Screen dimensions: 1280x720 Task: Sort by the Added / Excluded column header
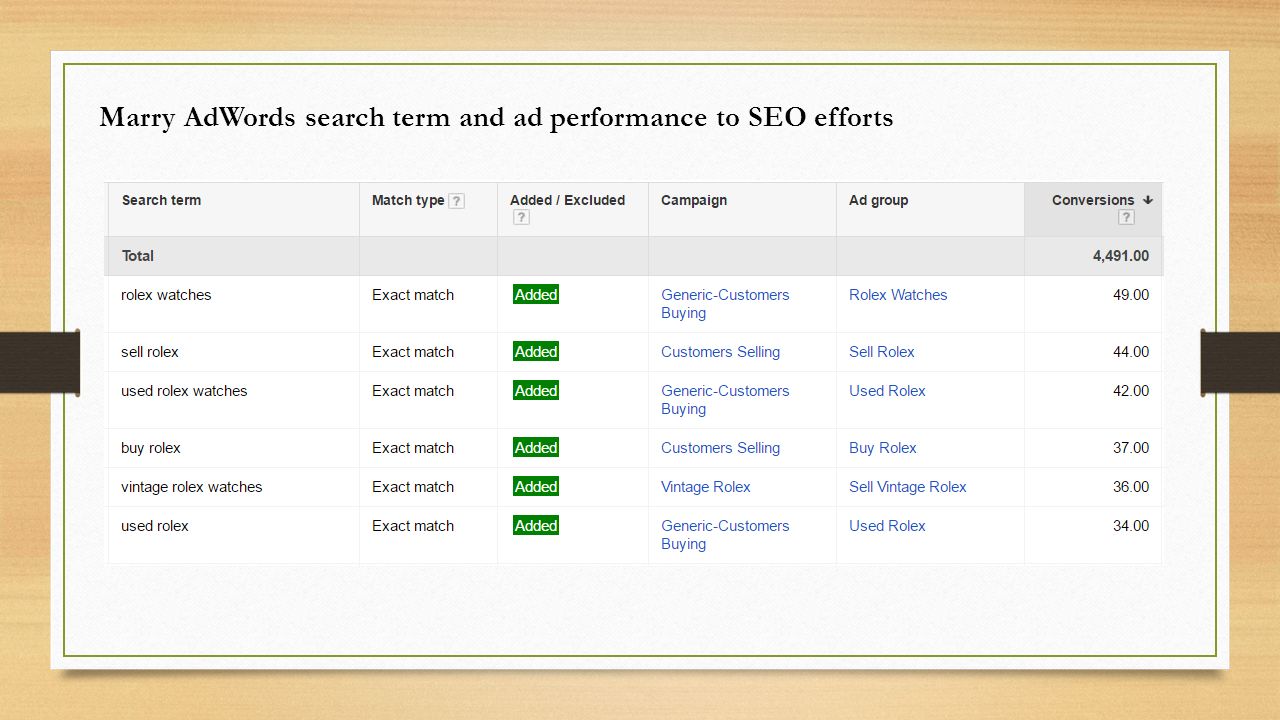(x=567, y=200)
